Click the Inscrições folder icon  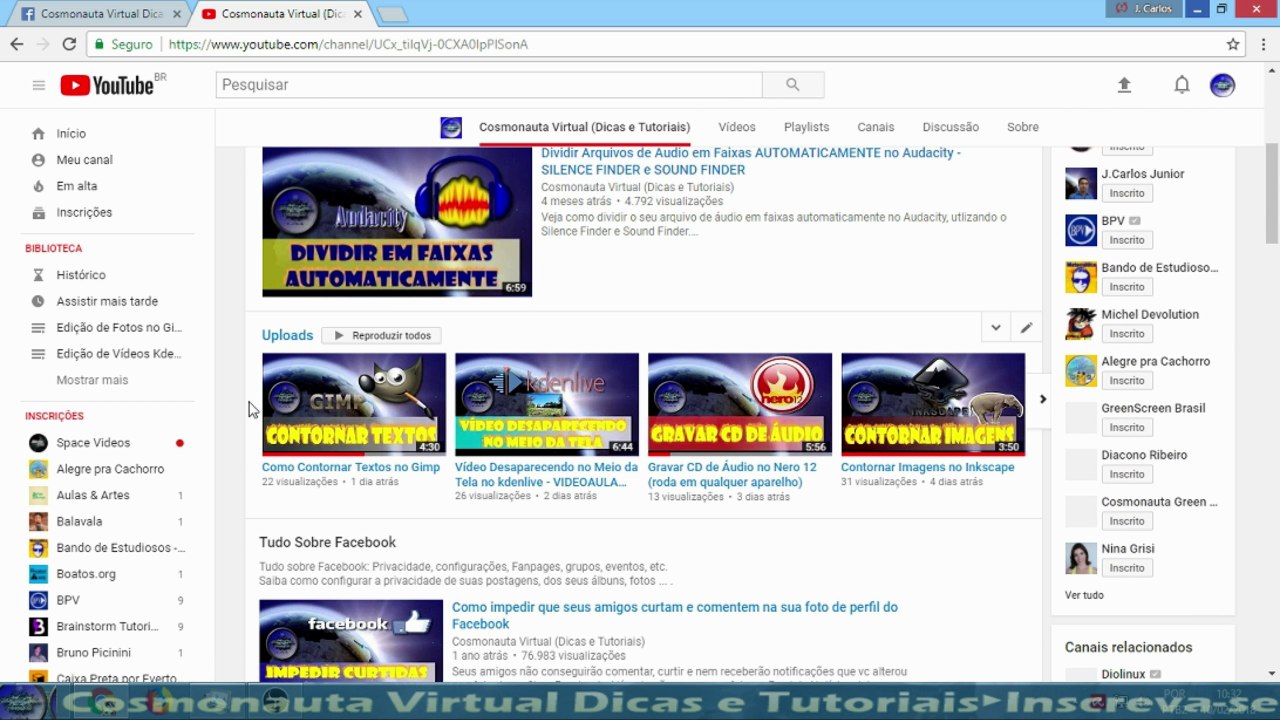click(38, 212)
